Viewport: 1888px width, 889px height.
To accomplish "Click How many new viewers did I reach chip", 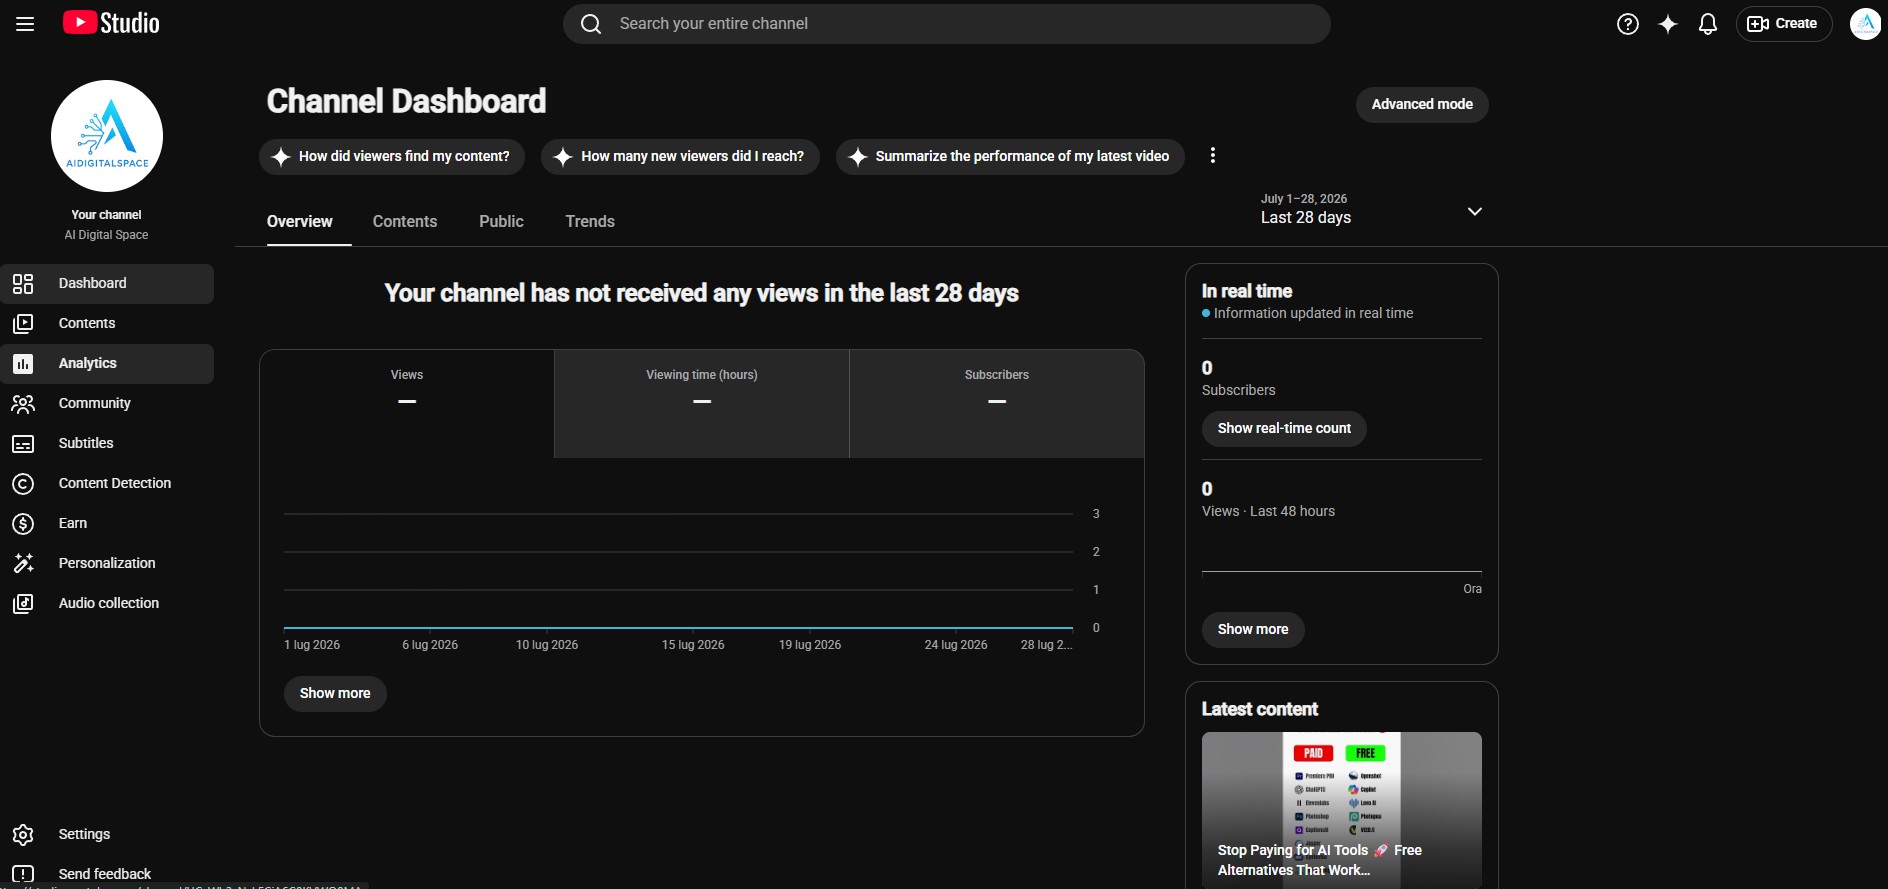I will pyautogui.click(x=680, y=157).
